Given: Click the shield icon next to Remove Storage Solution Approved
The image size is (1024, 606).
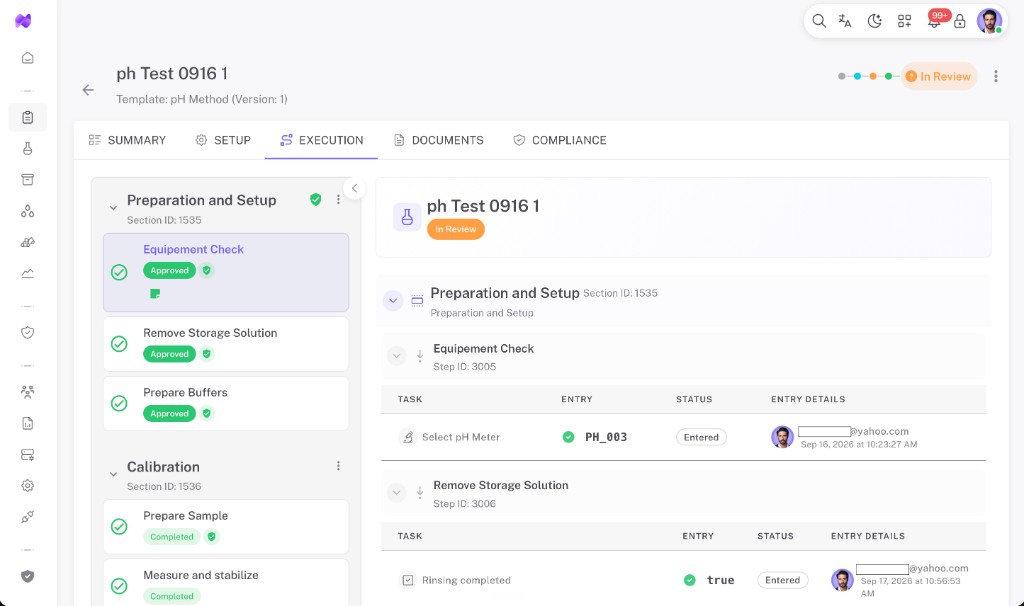Looking at the screenshot, I should pos(206,354).
